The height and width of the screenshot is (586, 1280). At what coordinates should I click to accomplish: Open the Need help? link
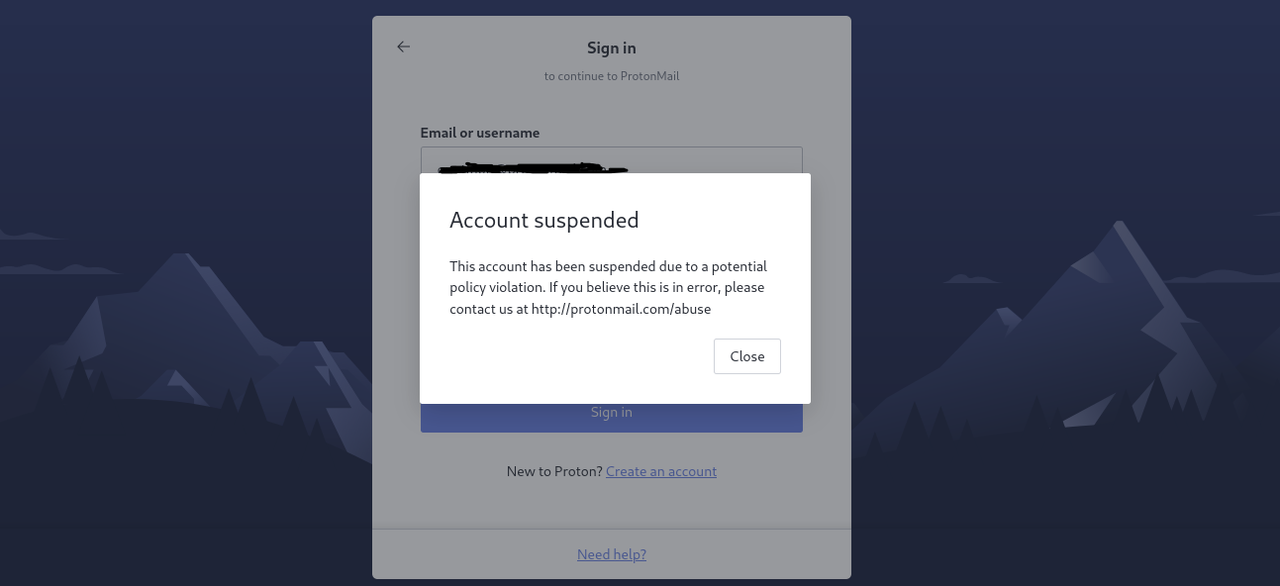[x=611, y=554]
